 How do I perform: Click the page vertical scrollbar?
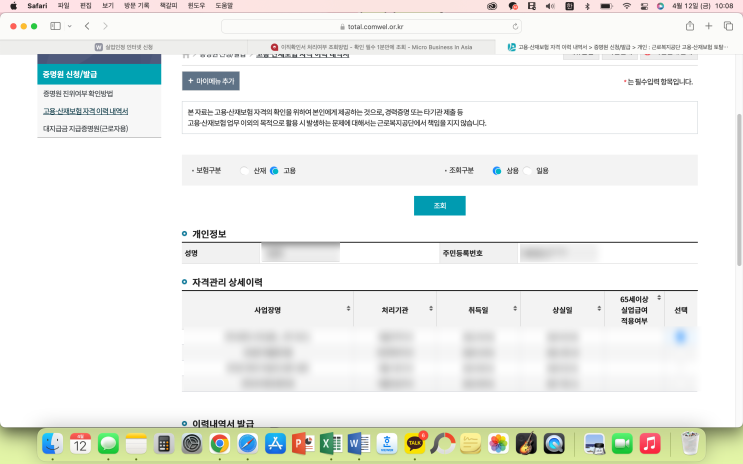(739, 190)
